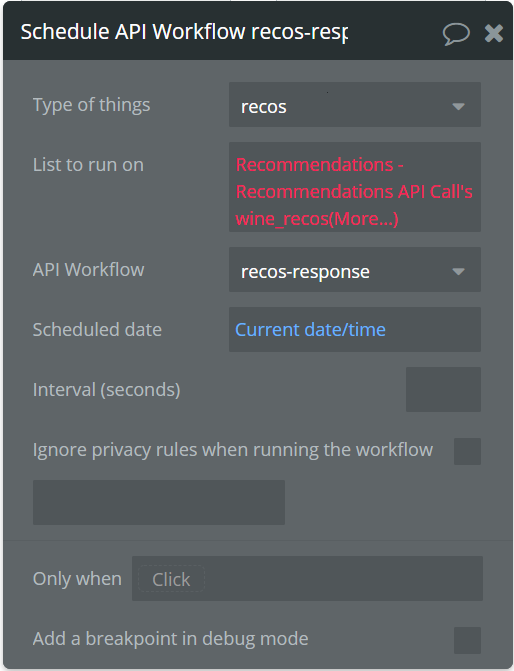The image size is (514, 671).
Task: Open the Type of things dropdown
Action: click(355, 105)
